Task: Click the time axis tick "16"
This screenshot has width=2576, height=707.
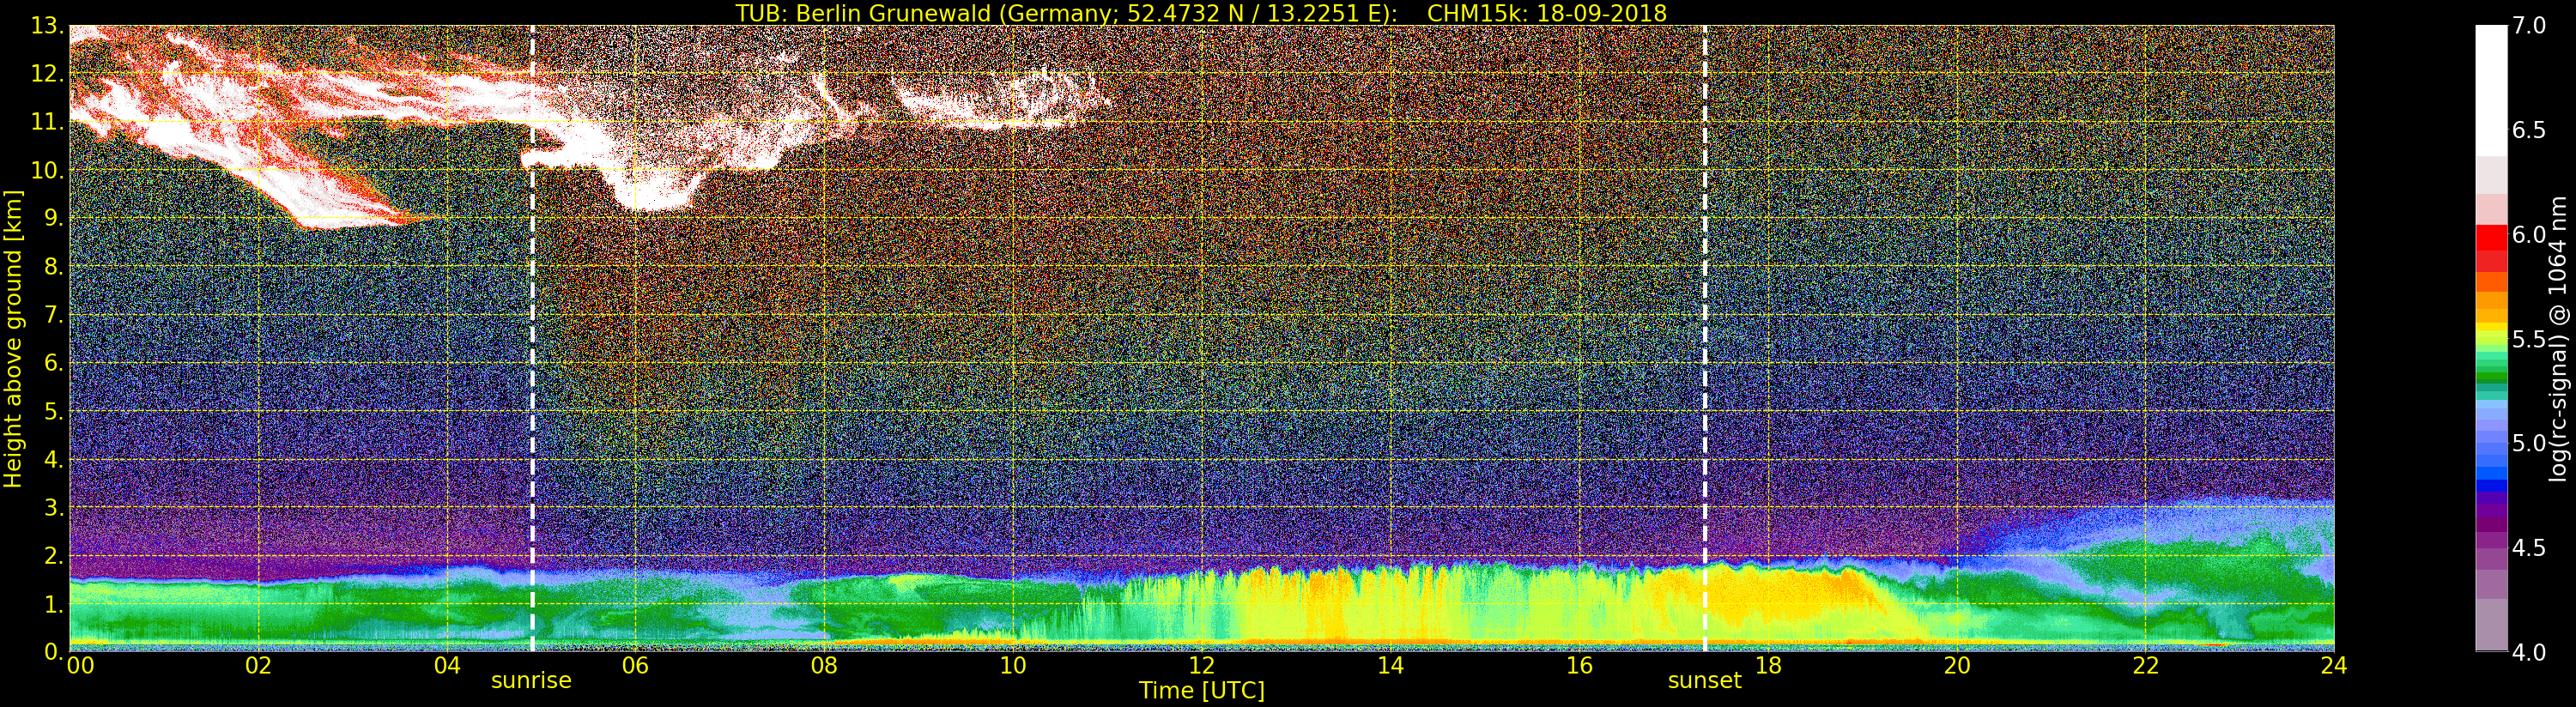Action: 1579,667
